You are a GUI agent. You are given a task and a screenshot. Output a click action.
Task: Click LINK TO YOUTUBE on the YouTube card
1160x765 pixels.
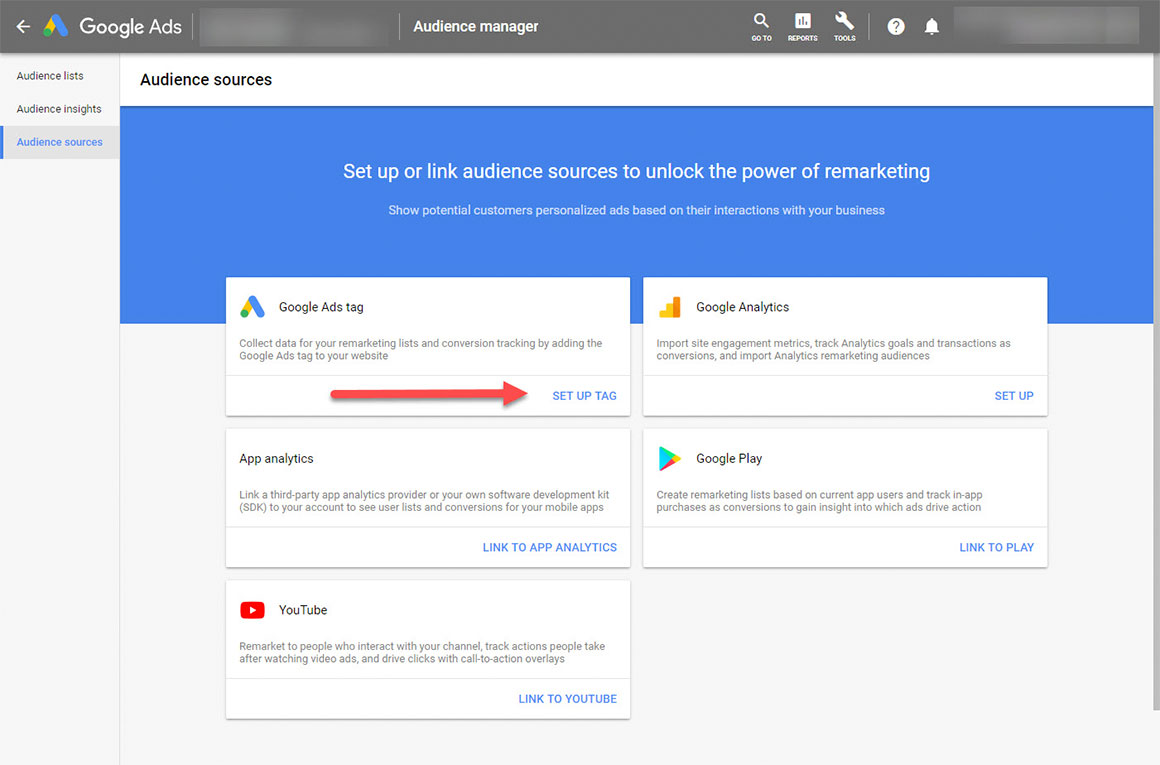[567, 698]
